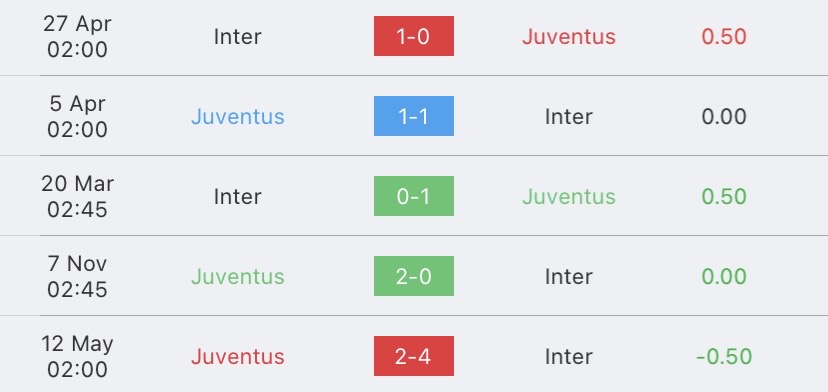
Task: Select the blue 1-1 score badge
Action: (x=413, y=116)
